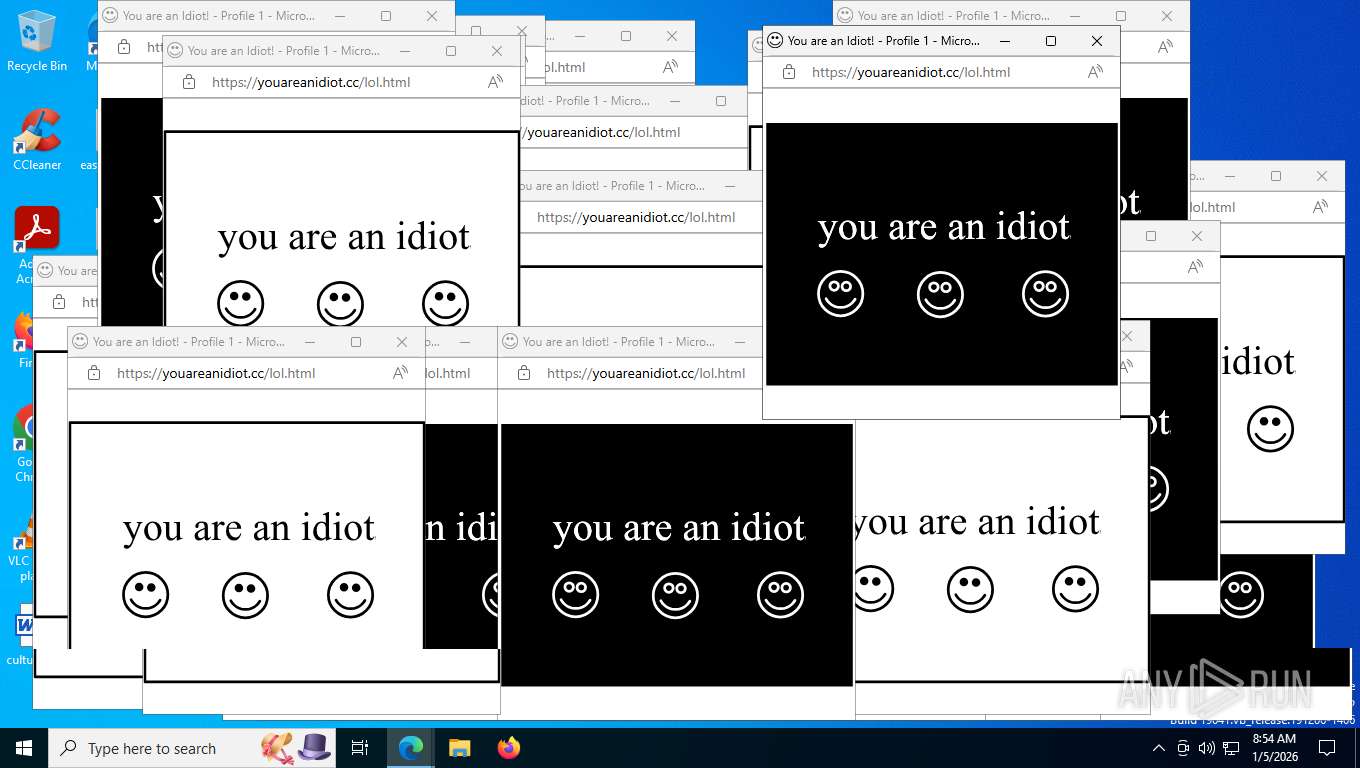Click the URL in the window titled 'ou are an Idiot!'
The height and width of the screenshot is (768, 1360).
point(636,217)
